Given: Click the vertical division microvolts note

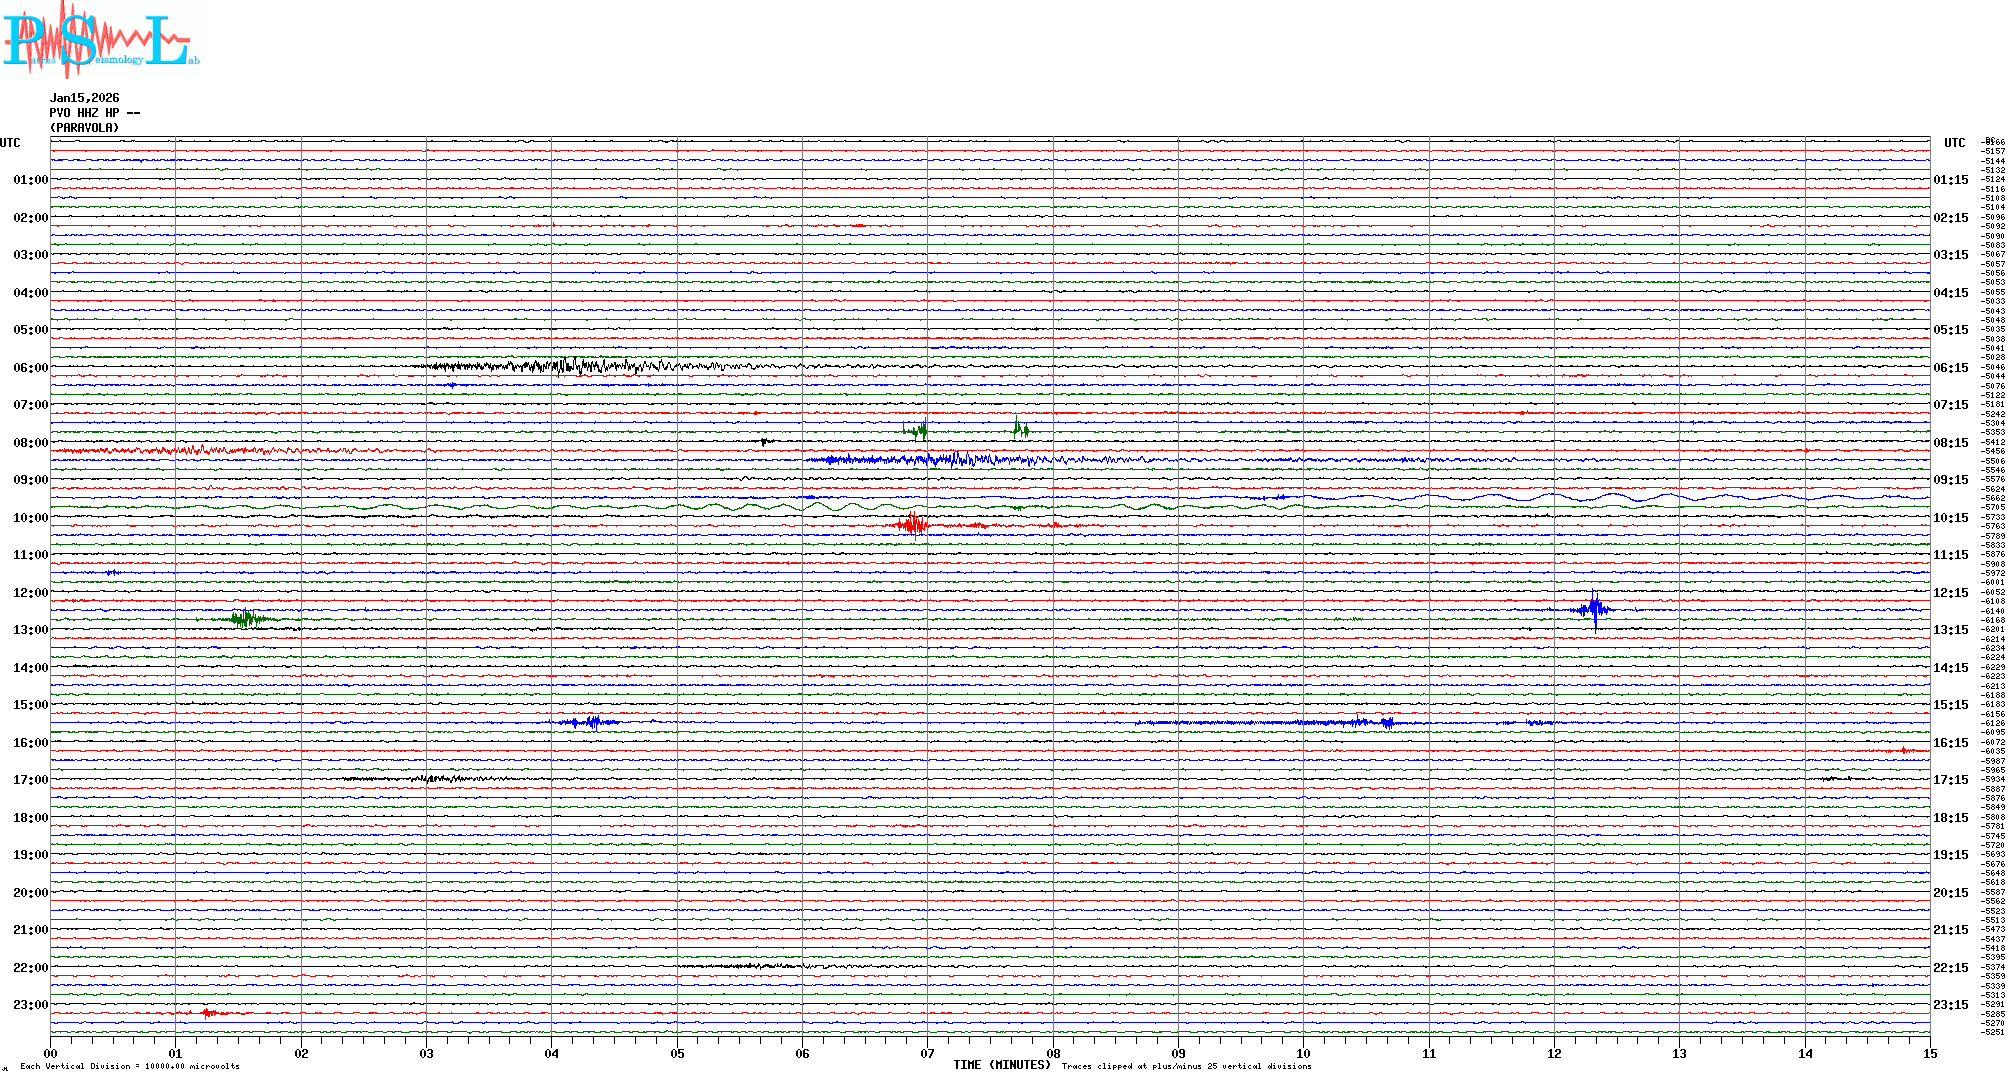Looking at the screenshot, I should tap(130, 1066).
